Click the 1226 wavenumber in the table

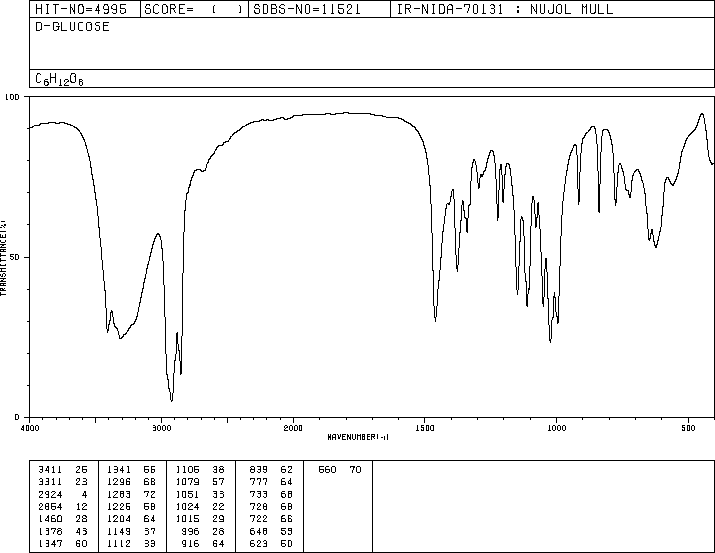[119, 506]
